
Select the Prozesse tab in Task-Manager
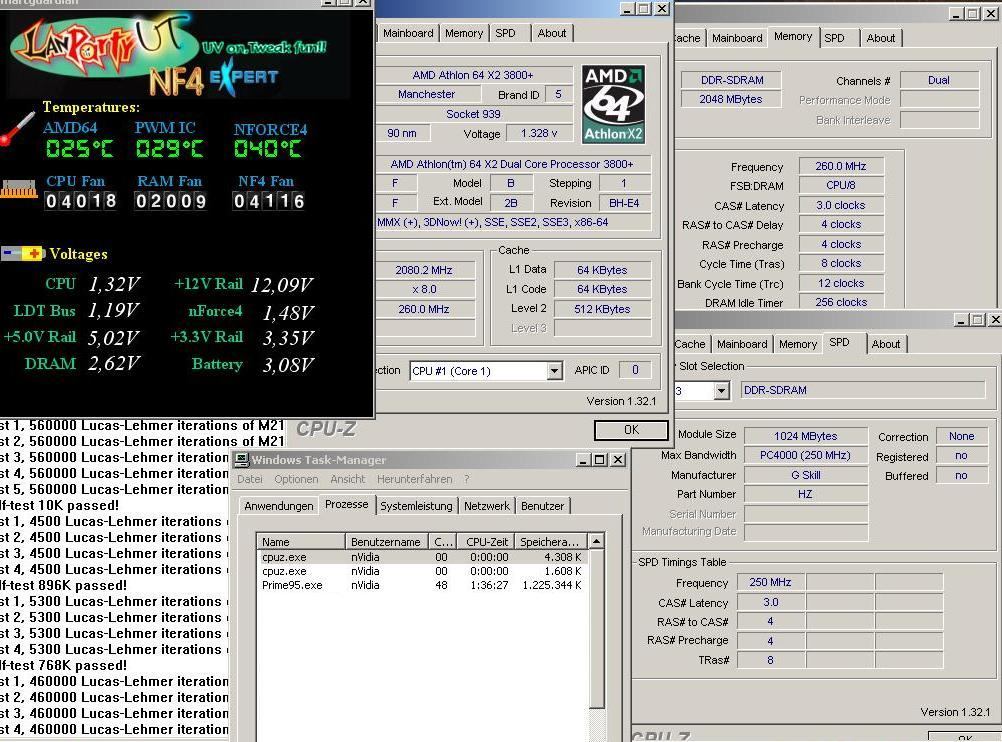[346, 504]
